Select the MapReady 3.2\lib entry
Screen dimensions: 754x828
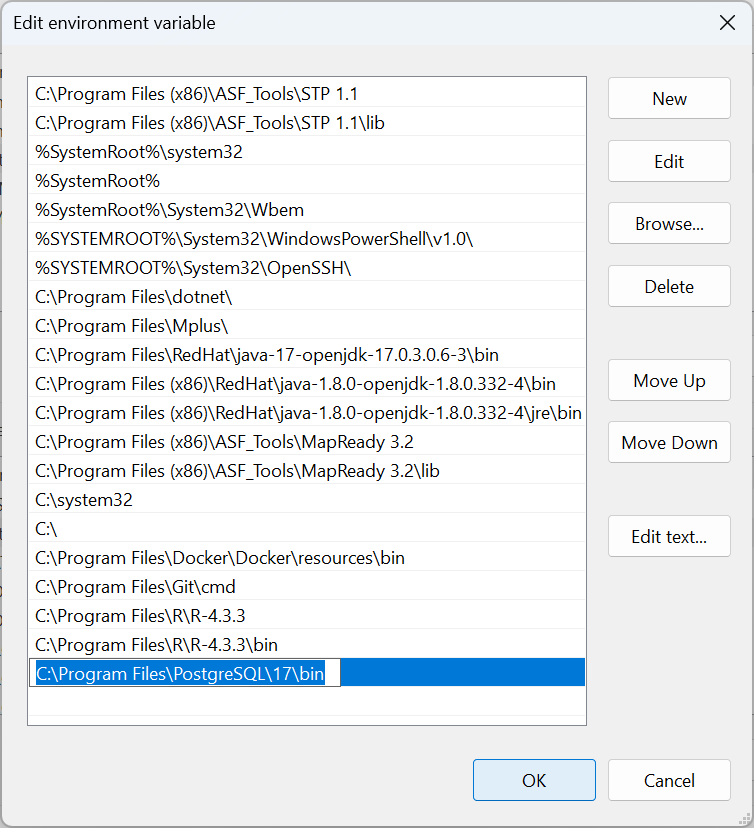click(237, 471)
